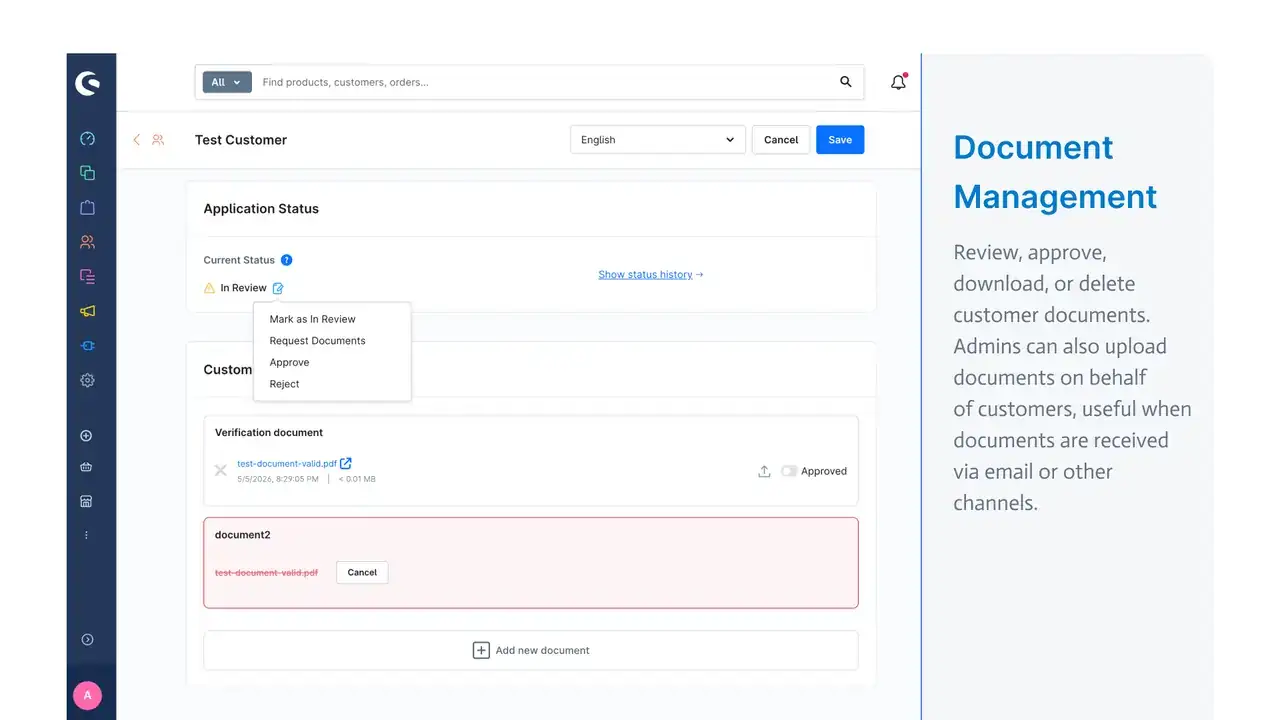Open the Dashboard gauge icon
The image size is (1280, 720).
point(87,139)
